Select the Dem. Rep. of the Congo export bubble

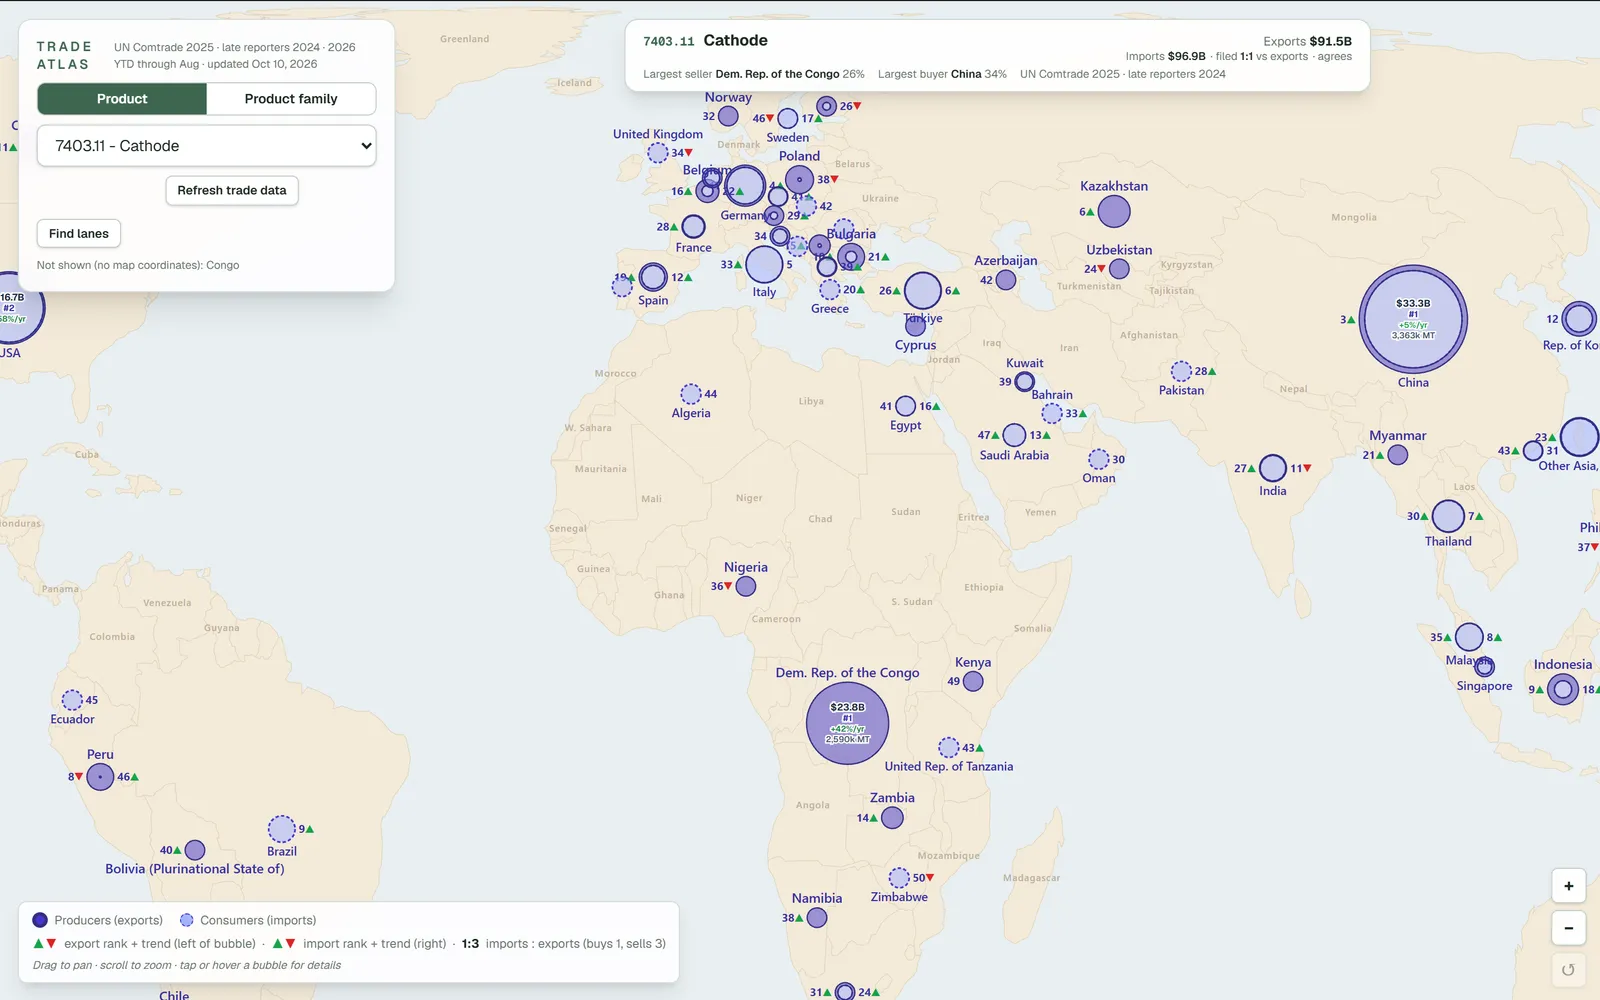(847, 723)
